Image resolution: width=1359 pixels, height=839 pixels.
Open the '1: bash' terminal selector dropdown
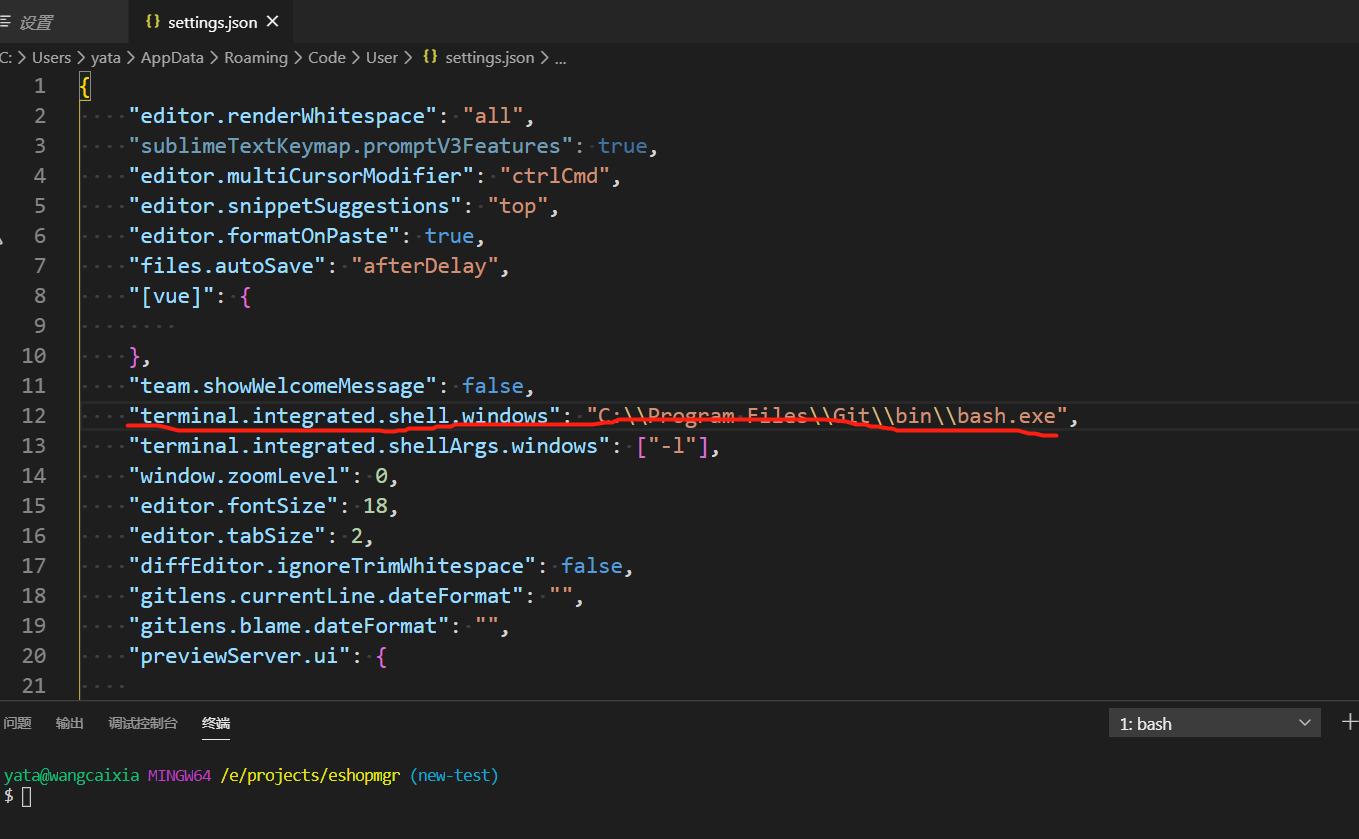tap(1214, 722)
